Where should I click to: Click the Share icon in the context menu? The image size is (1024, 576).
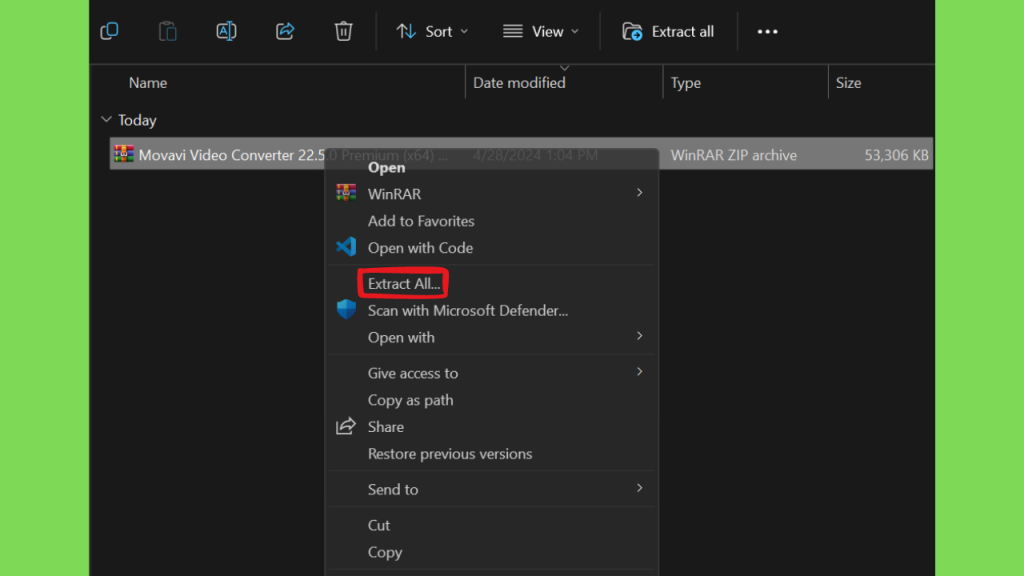[346, 426]
